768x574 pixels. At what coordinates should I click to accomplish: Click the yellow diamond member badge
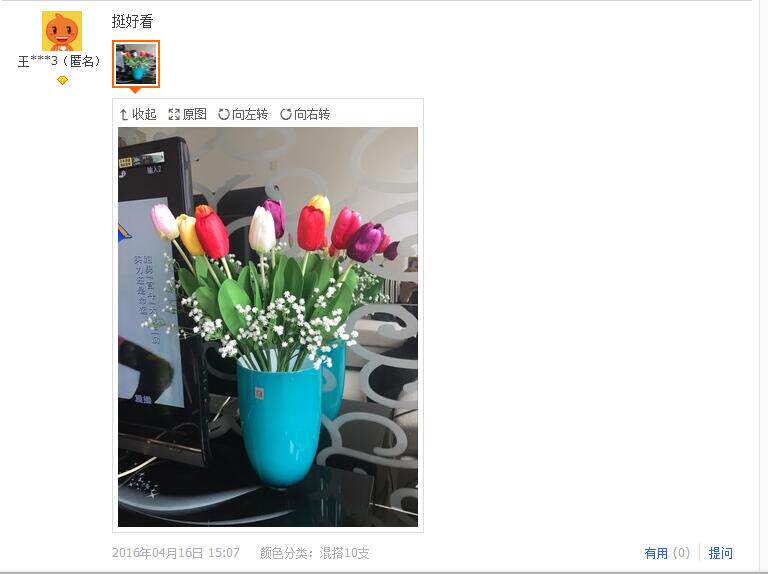click(62, 80)
